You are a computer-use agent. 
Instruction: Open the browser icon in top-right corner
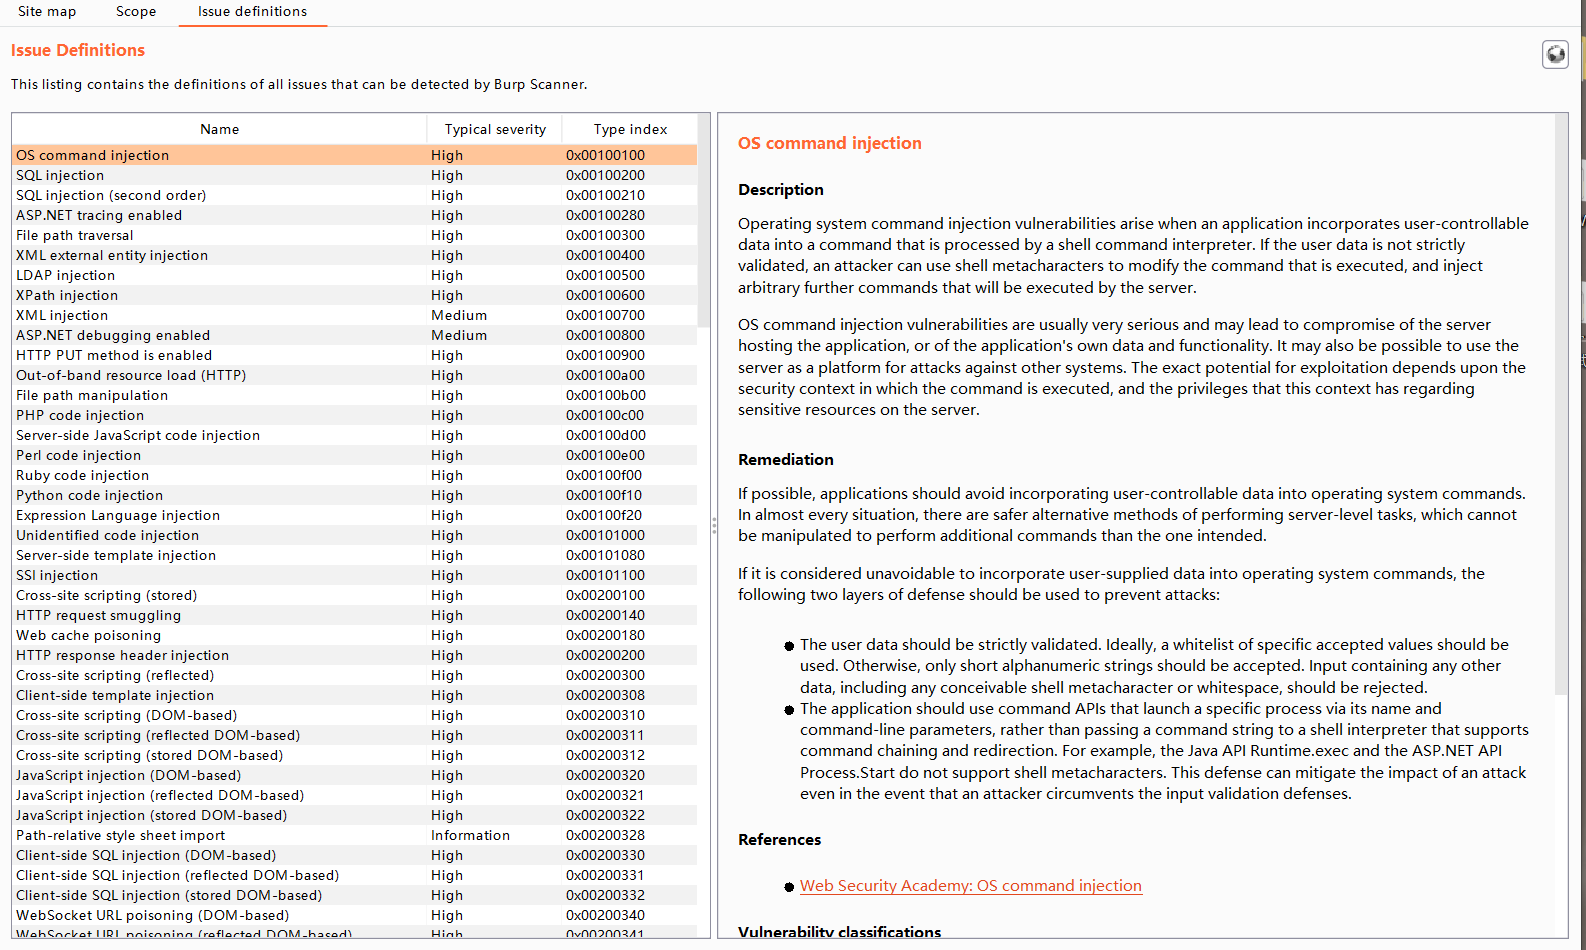coord(1555,54)
